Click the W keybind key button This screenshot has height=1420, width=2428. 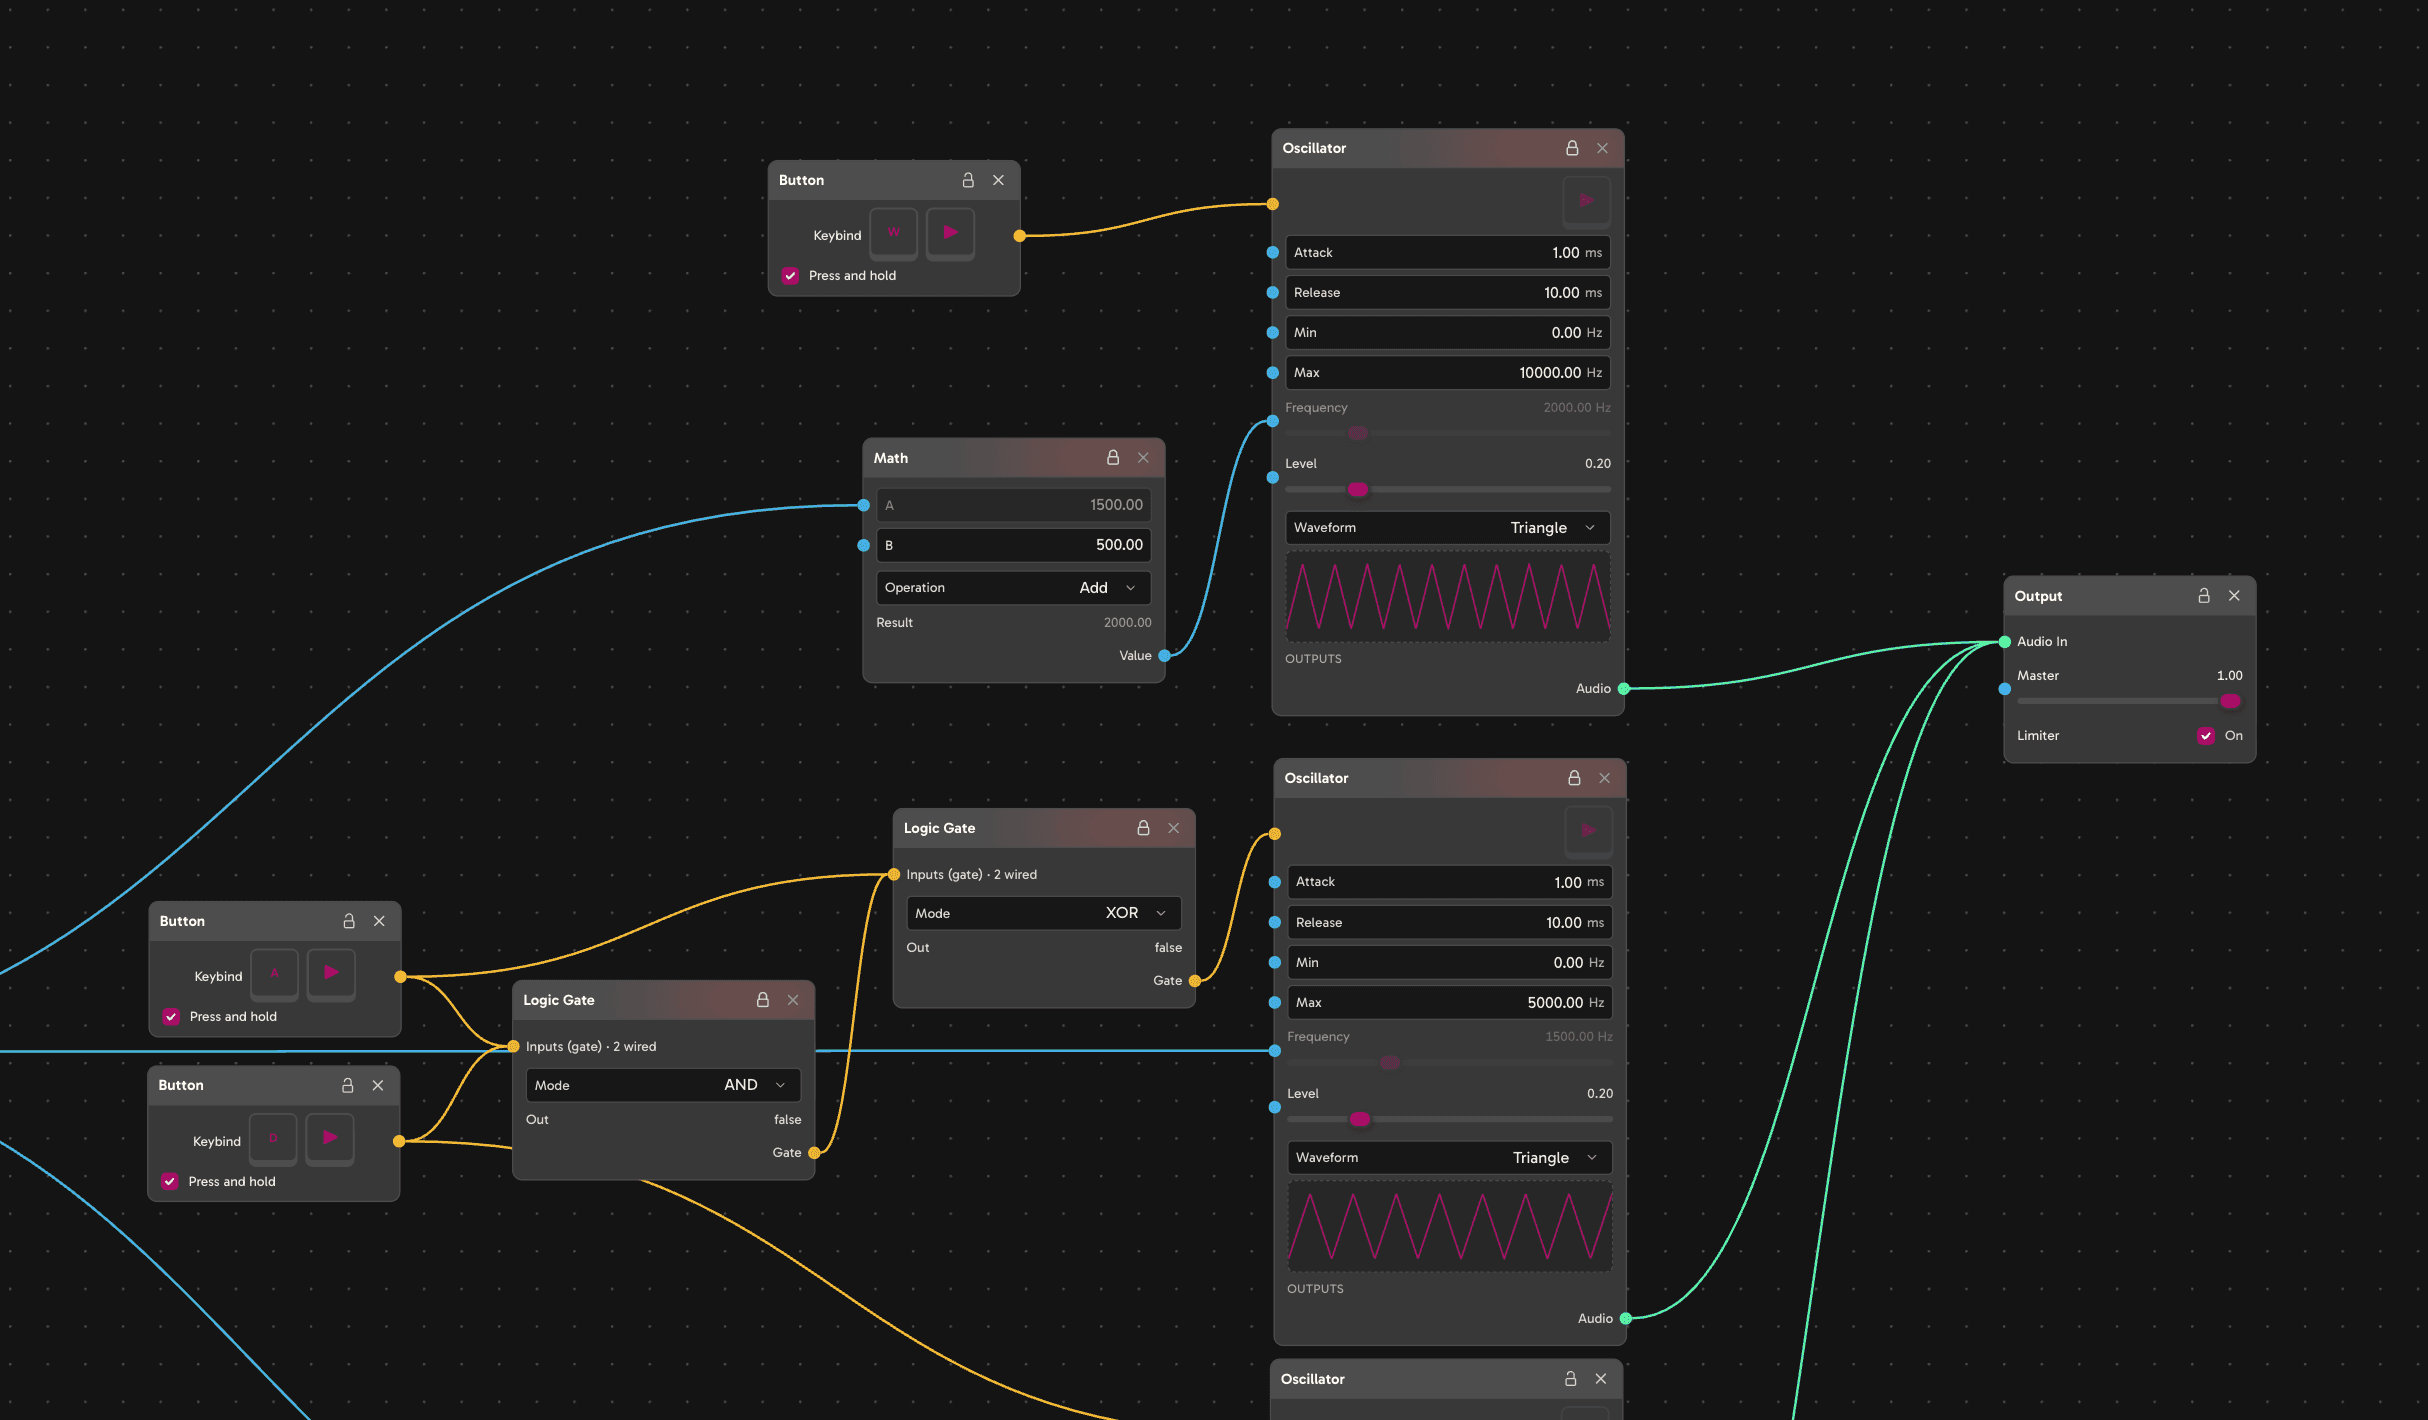click(894, 233)
